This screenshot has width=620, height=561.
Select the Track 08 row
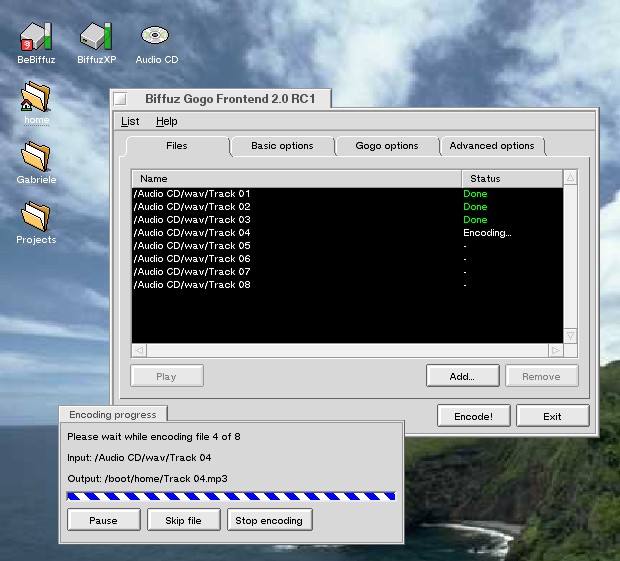tap(347, 285)
